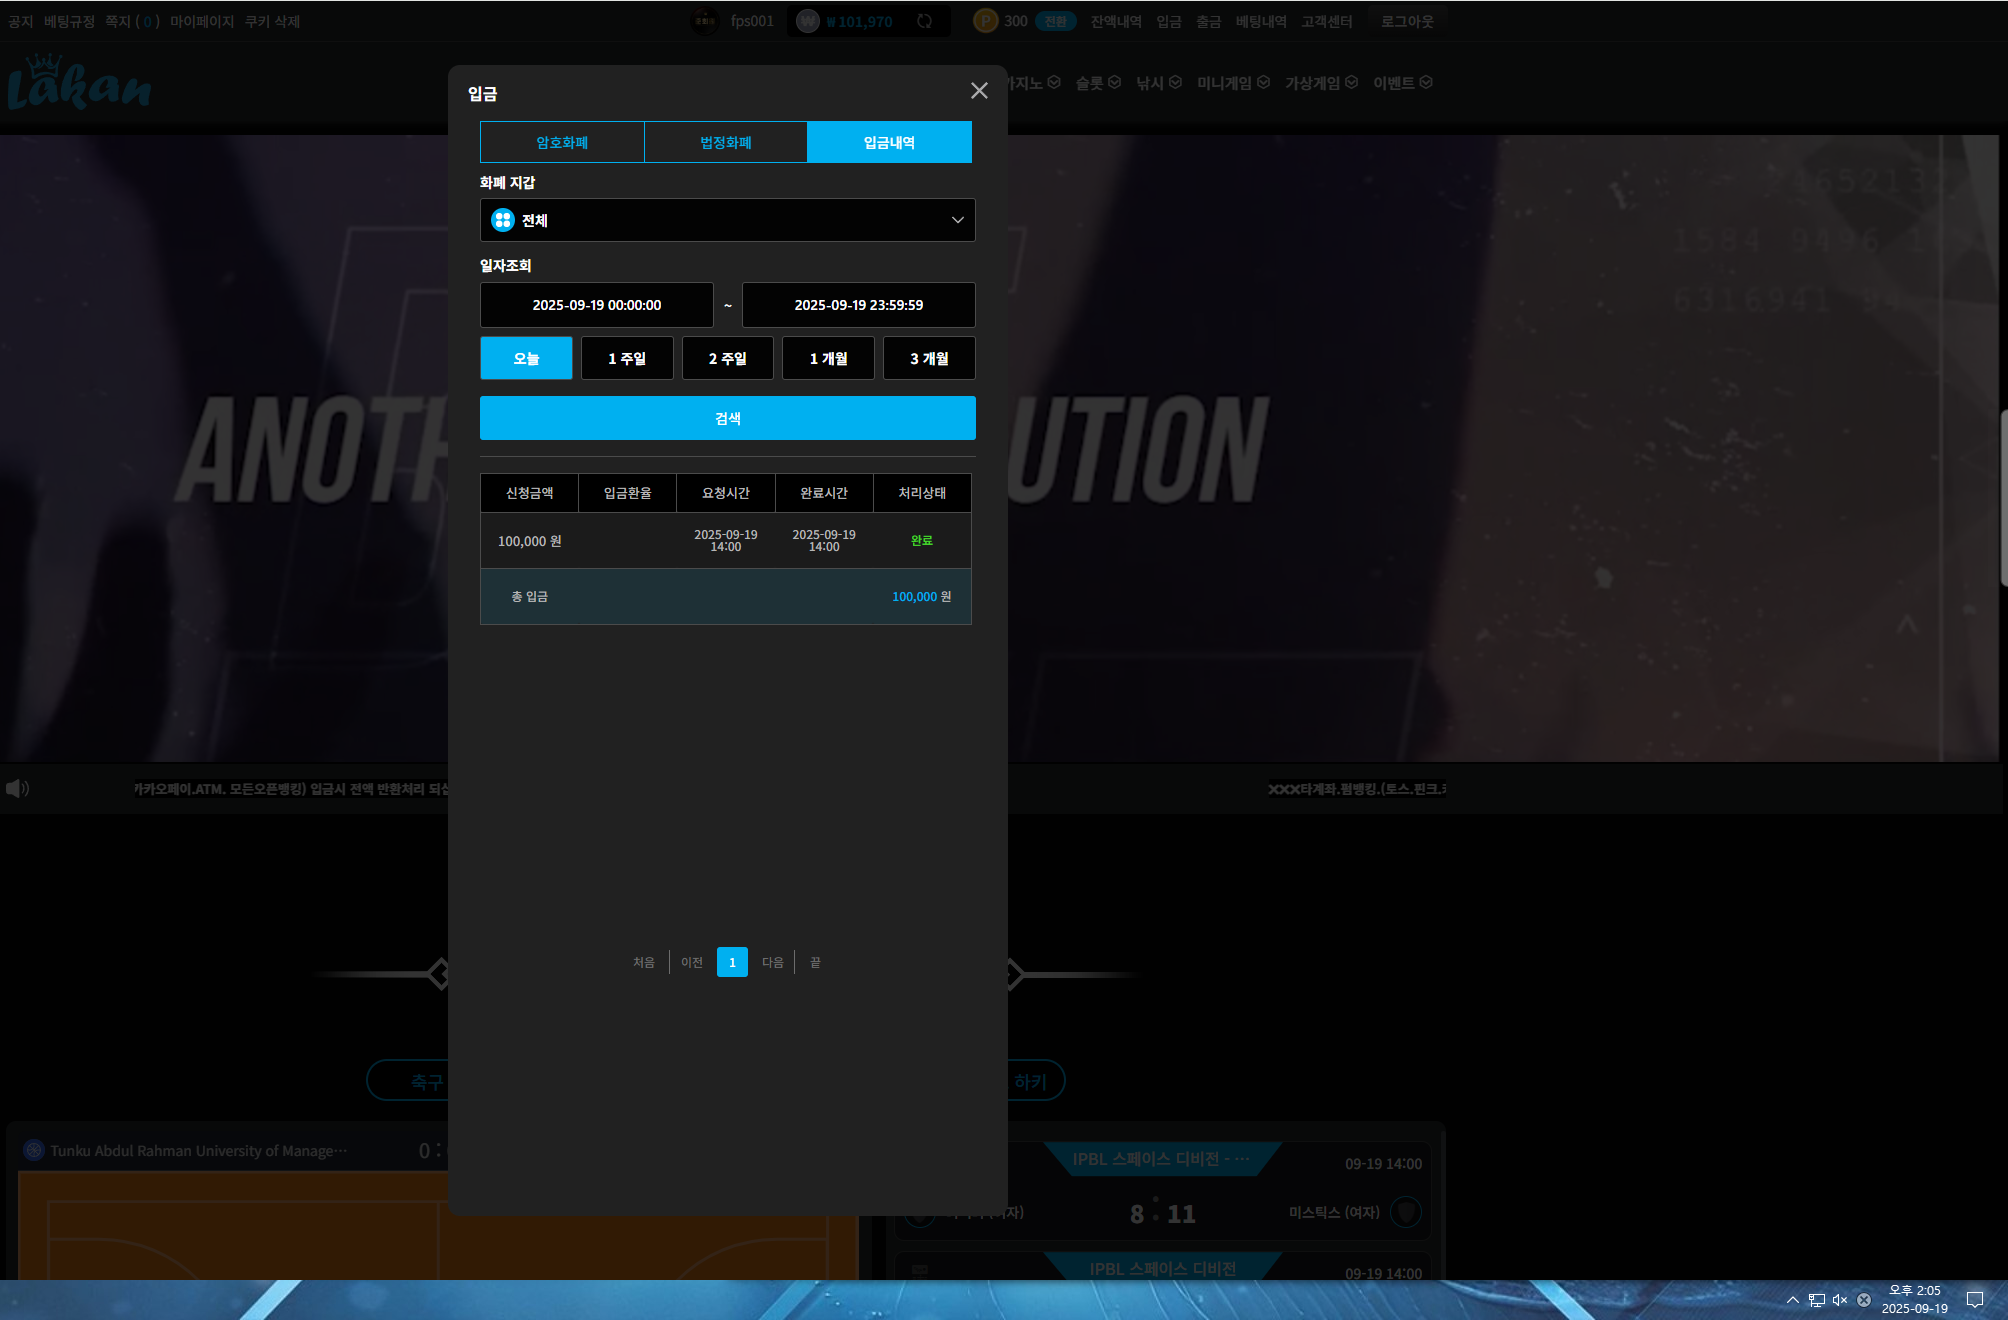2008x1320 pixels.
Task: Expand the 가상게임 menu
Action: 1321,83
